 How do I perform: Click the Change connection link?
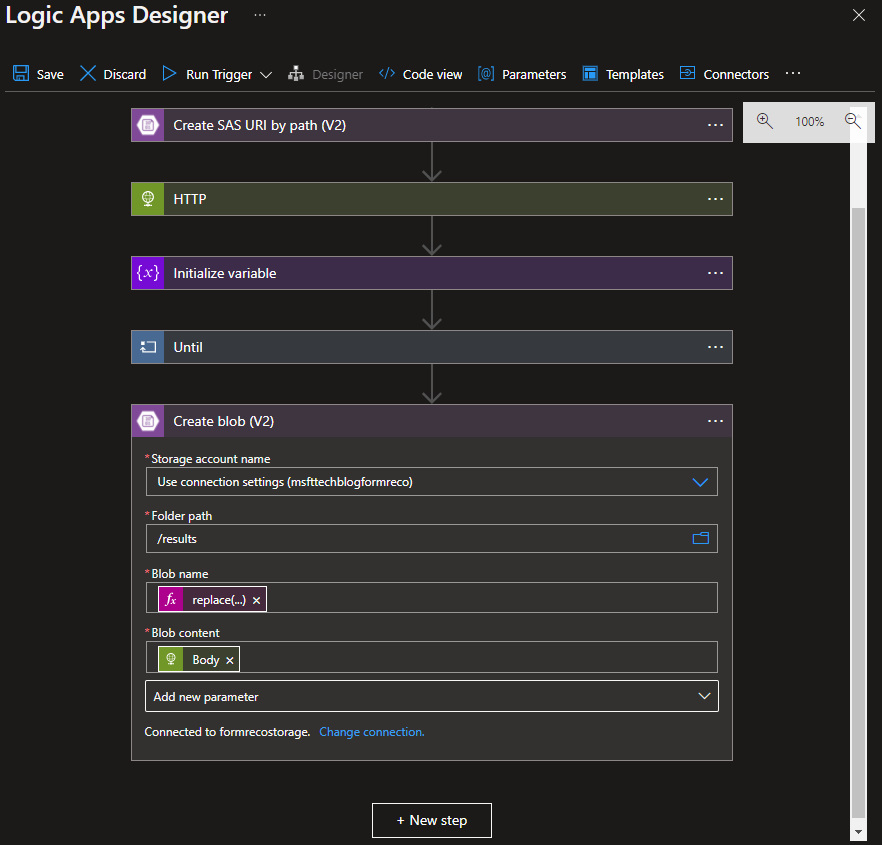[371, 732]
